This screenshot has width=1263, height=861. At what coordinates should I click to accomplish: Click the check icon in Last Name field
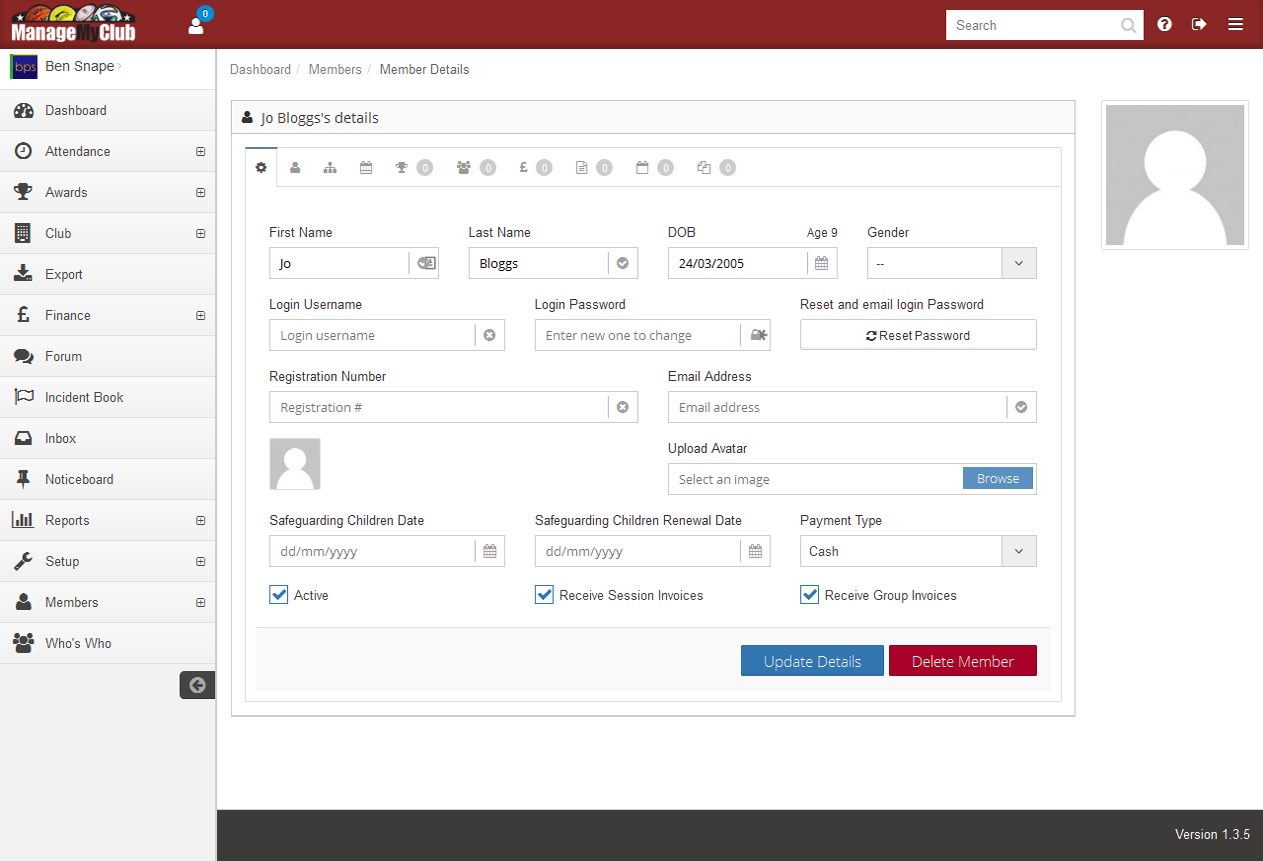(622, 264)
